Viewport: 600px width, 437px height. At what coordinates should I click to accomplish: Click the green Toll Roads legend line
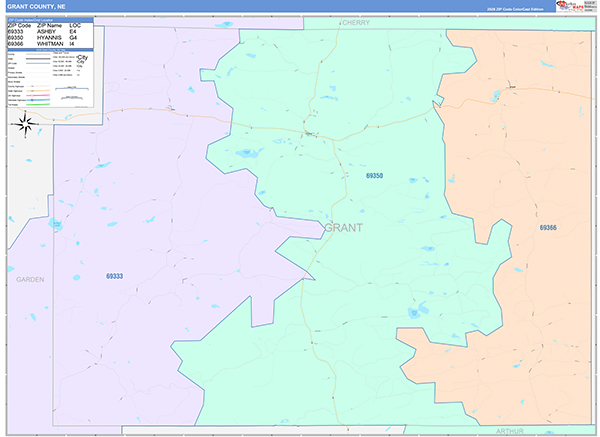pyautogui.click(x=38, y=104)
